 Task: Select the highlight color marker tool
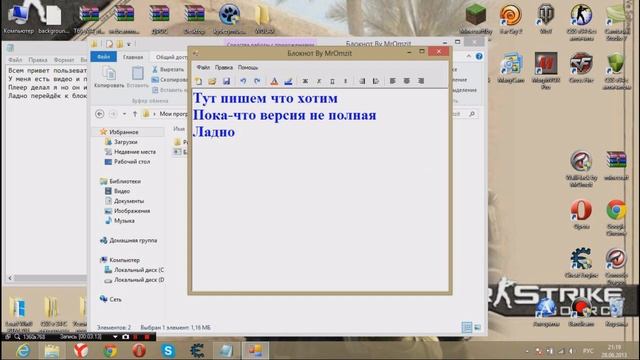288,81
